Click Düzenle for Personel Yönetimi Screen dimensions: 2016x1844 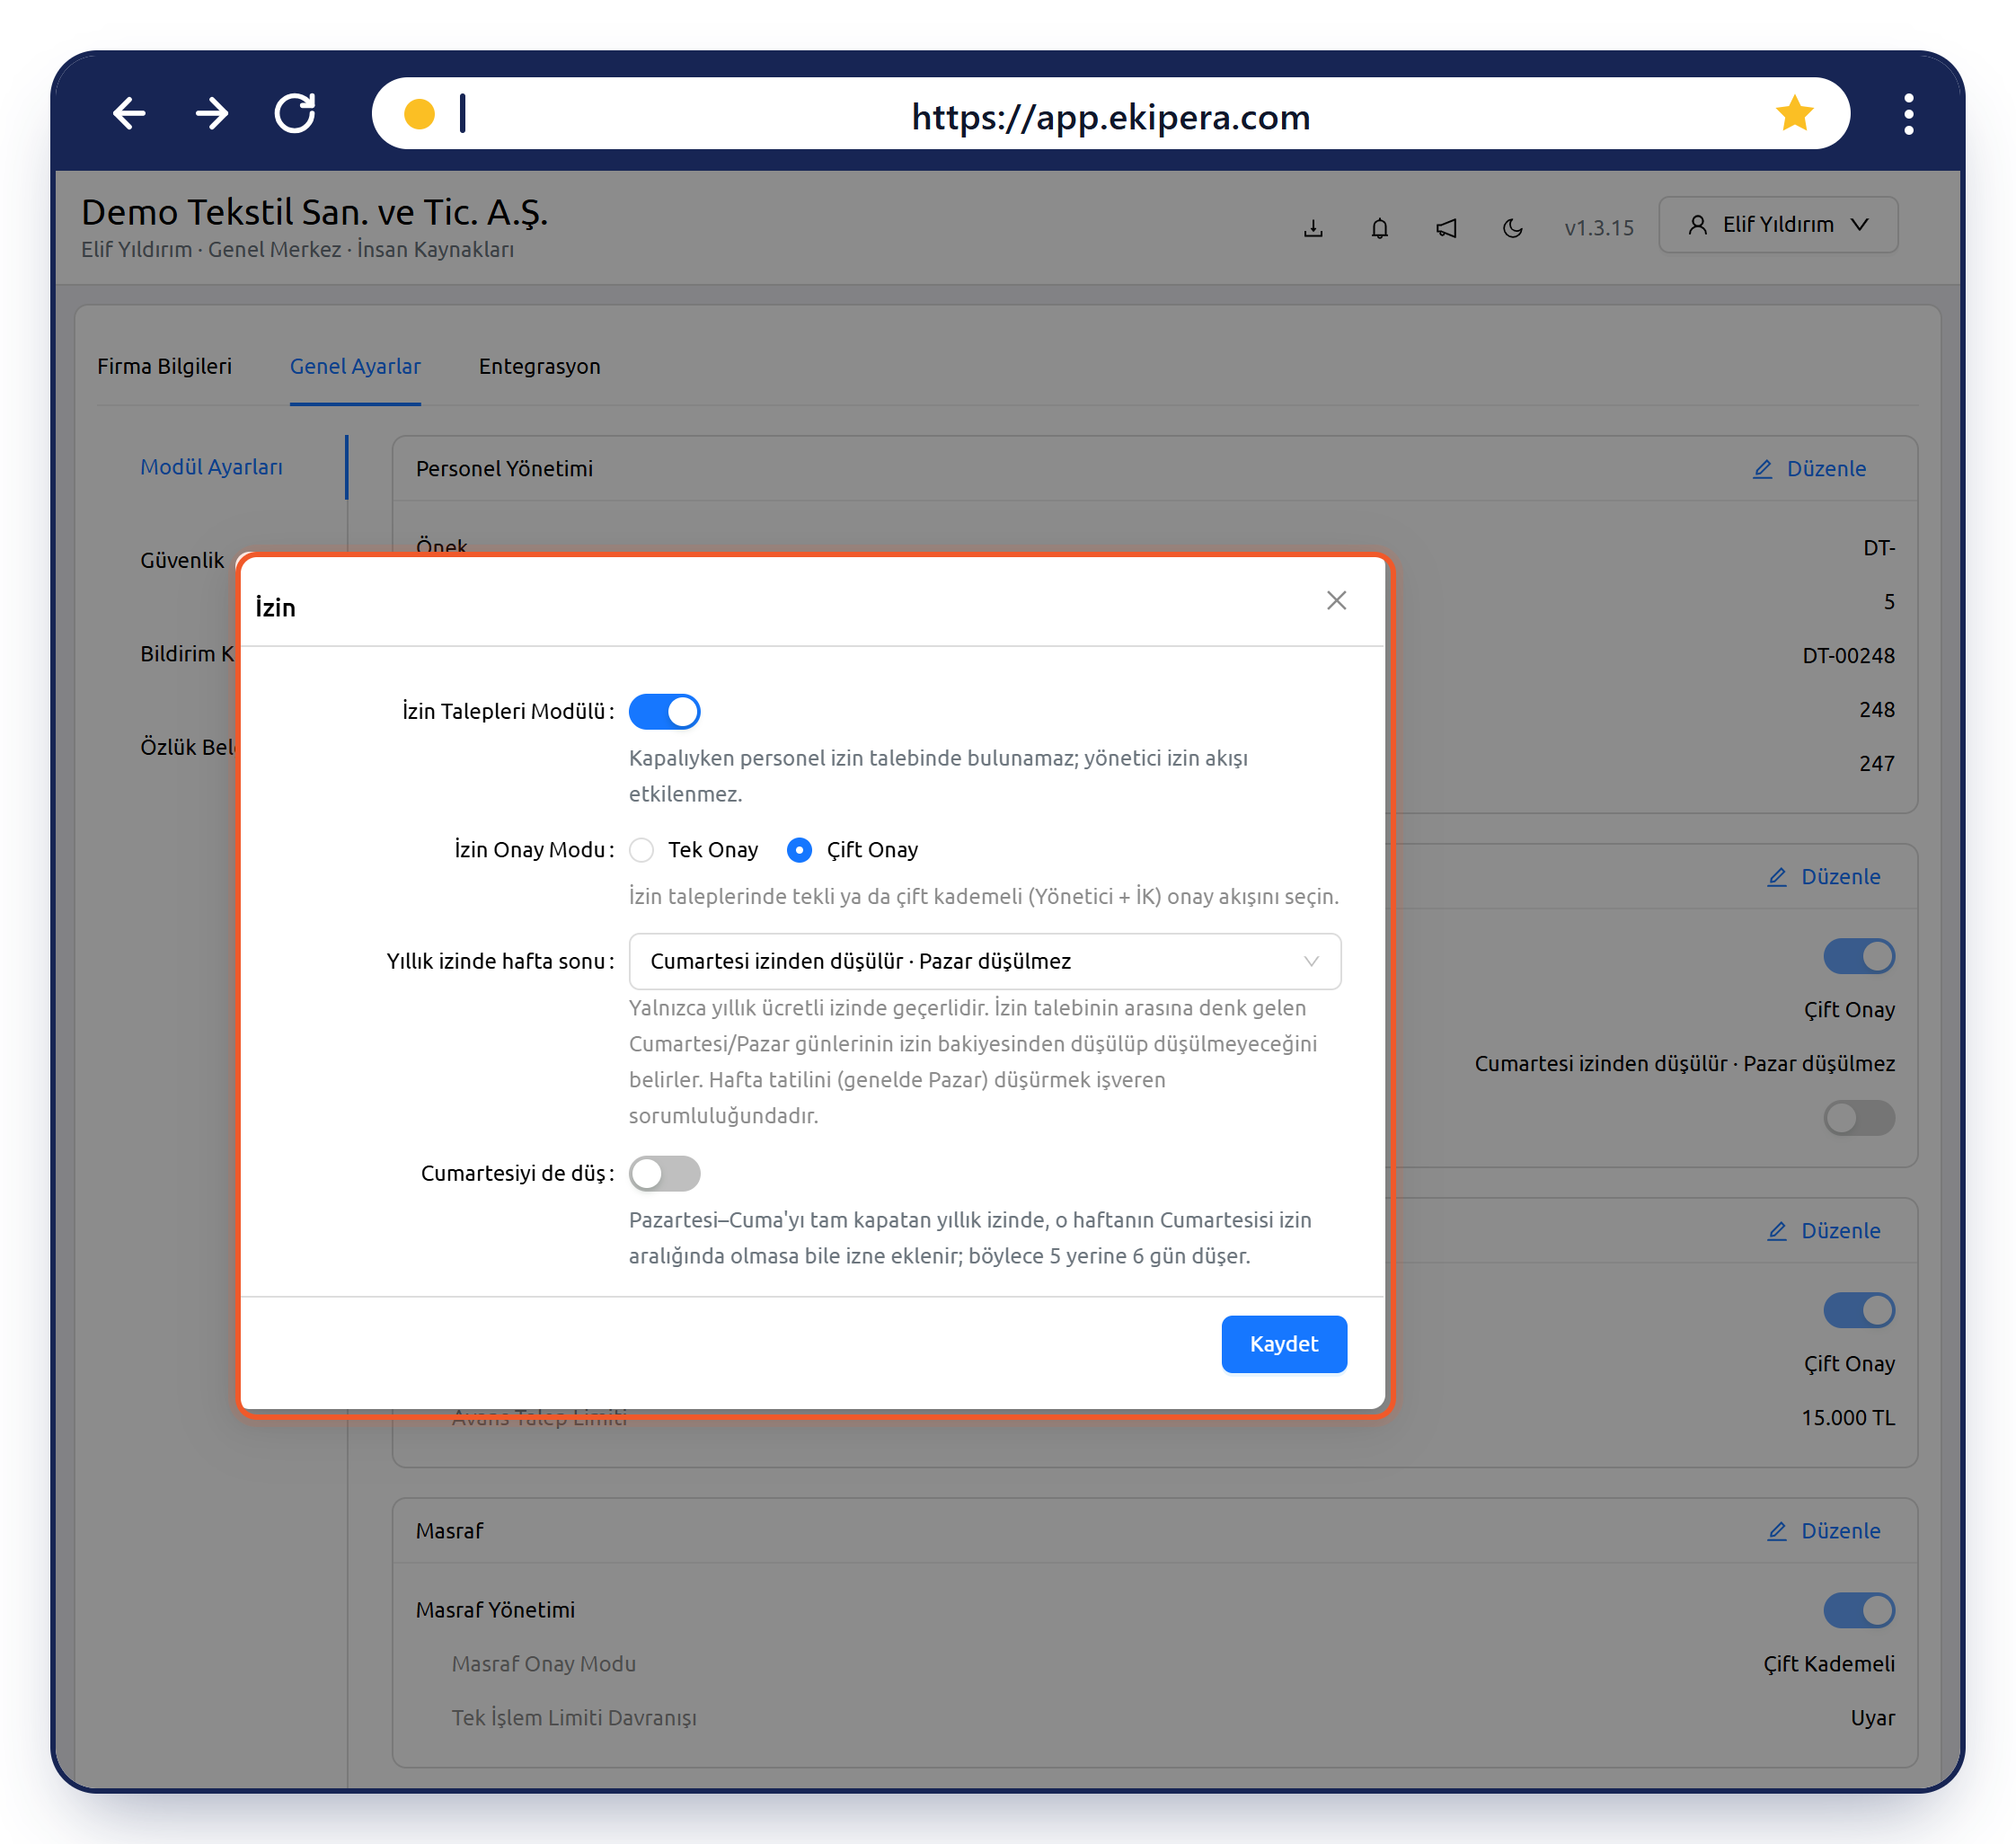pos(1809,468)
